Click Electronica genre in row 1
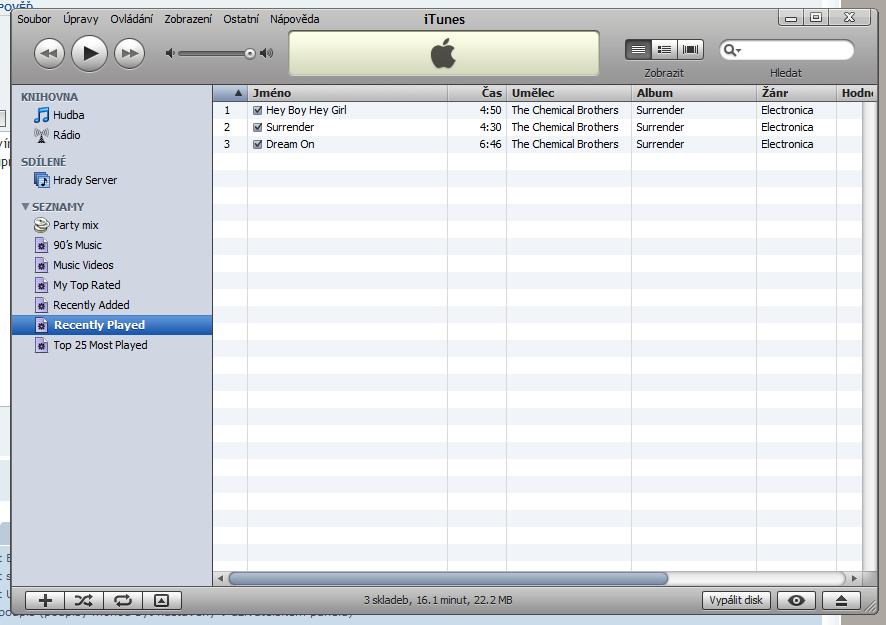The width and height of the screenshot is (886, 625). point(787,110)
